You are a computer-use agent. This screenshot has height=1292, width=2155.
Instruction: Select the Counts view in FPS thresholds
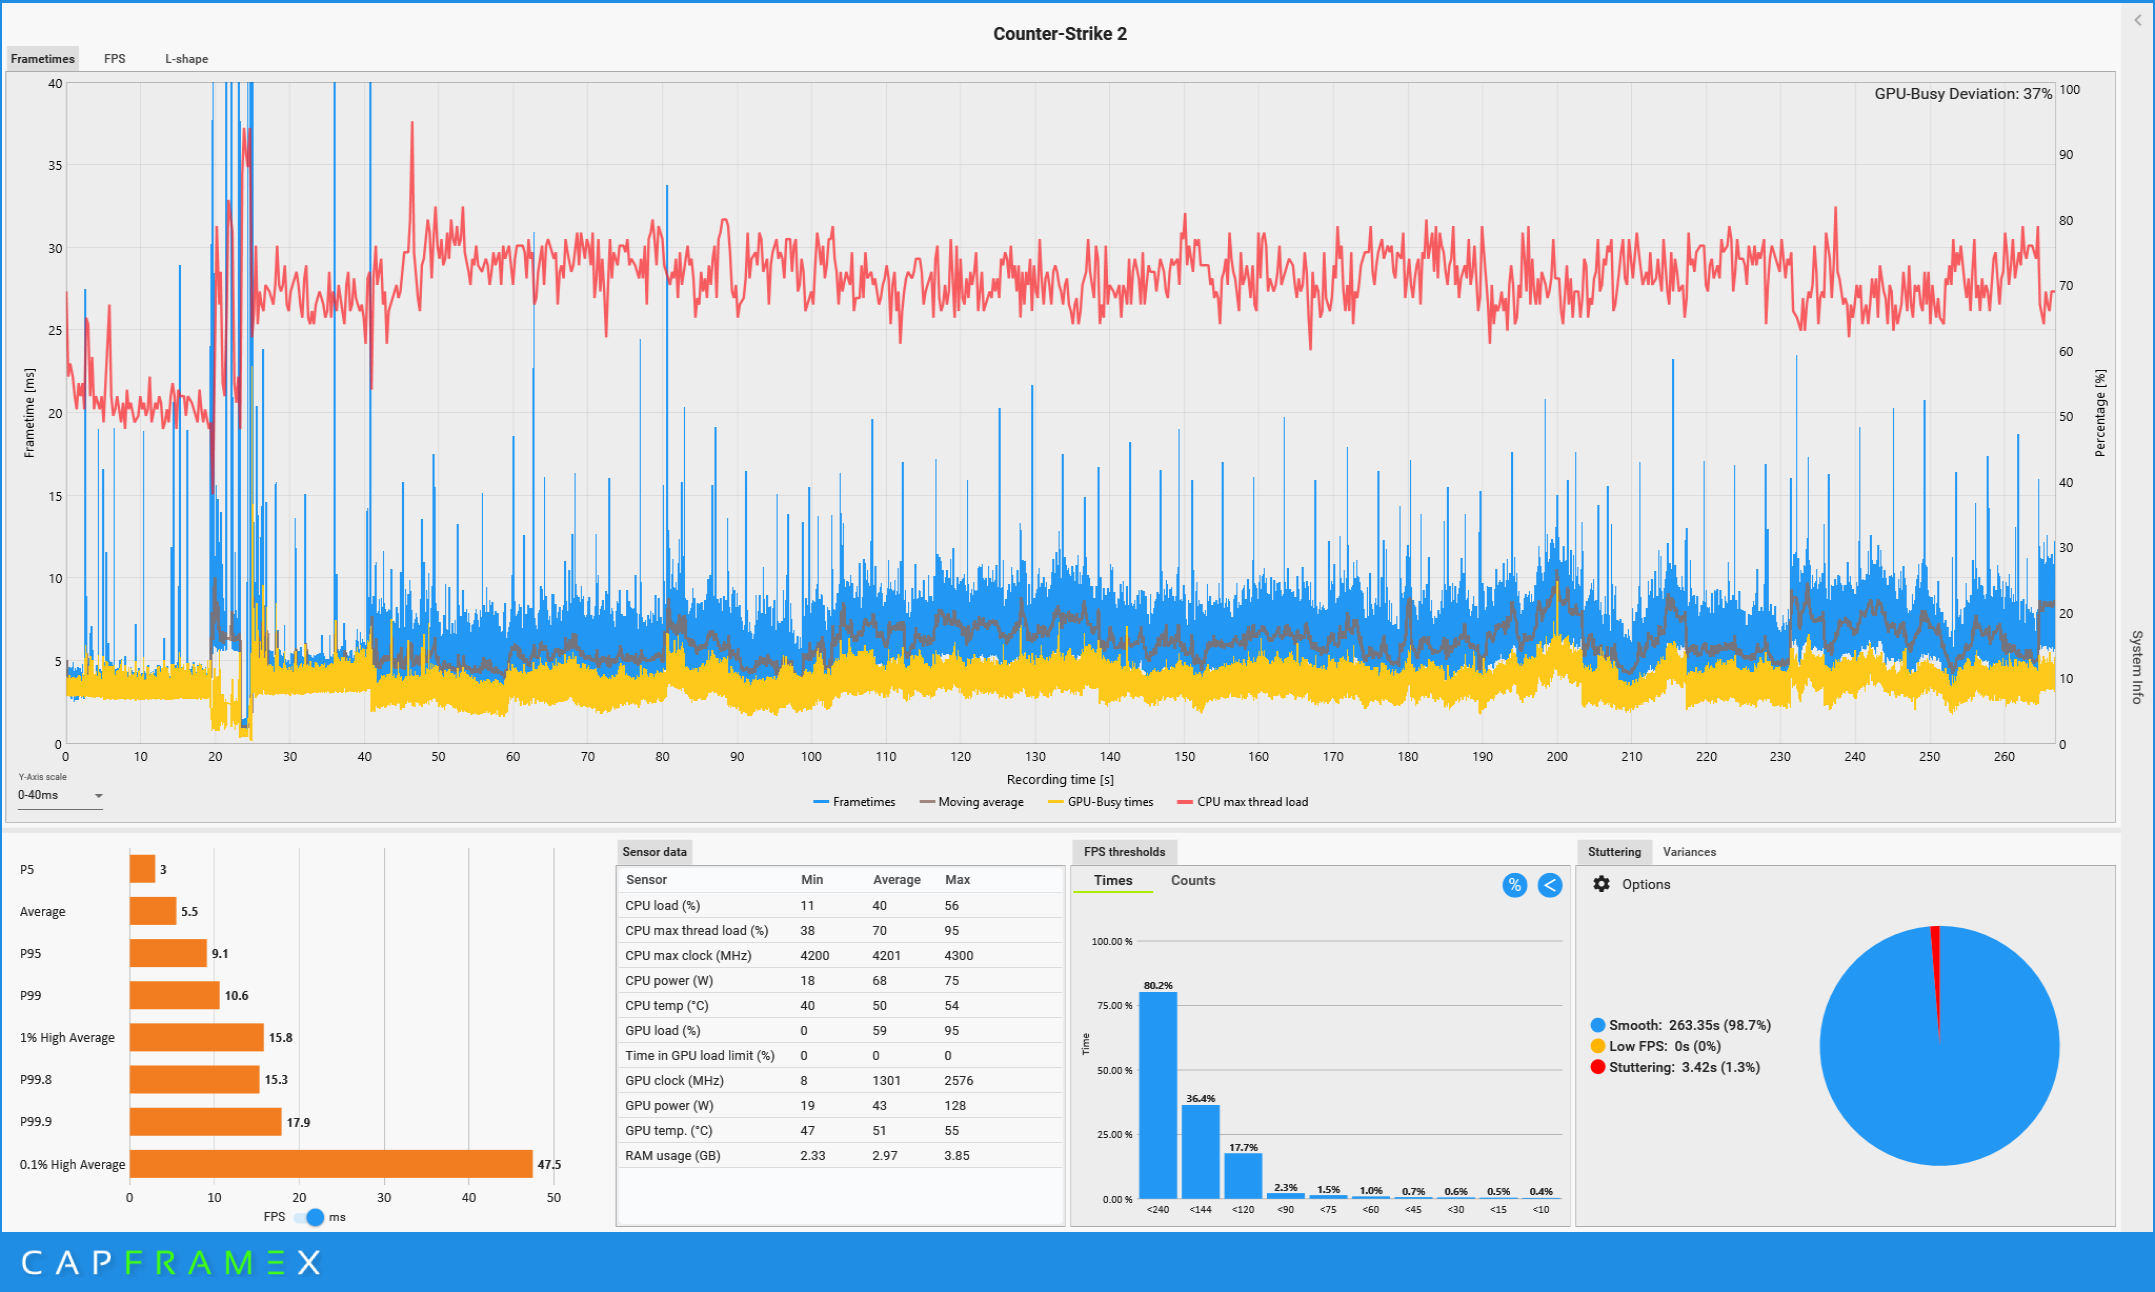tap(1192, 880)
